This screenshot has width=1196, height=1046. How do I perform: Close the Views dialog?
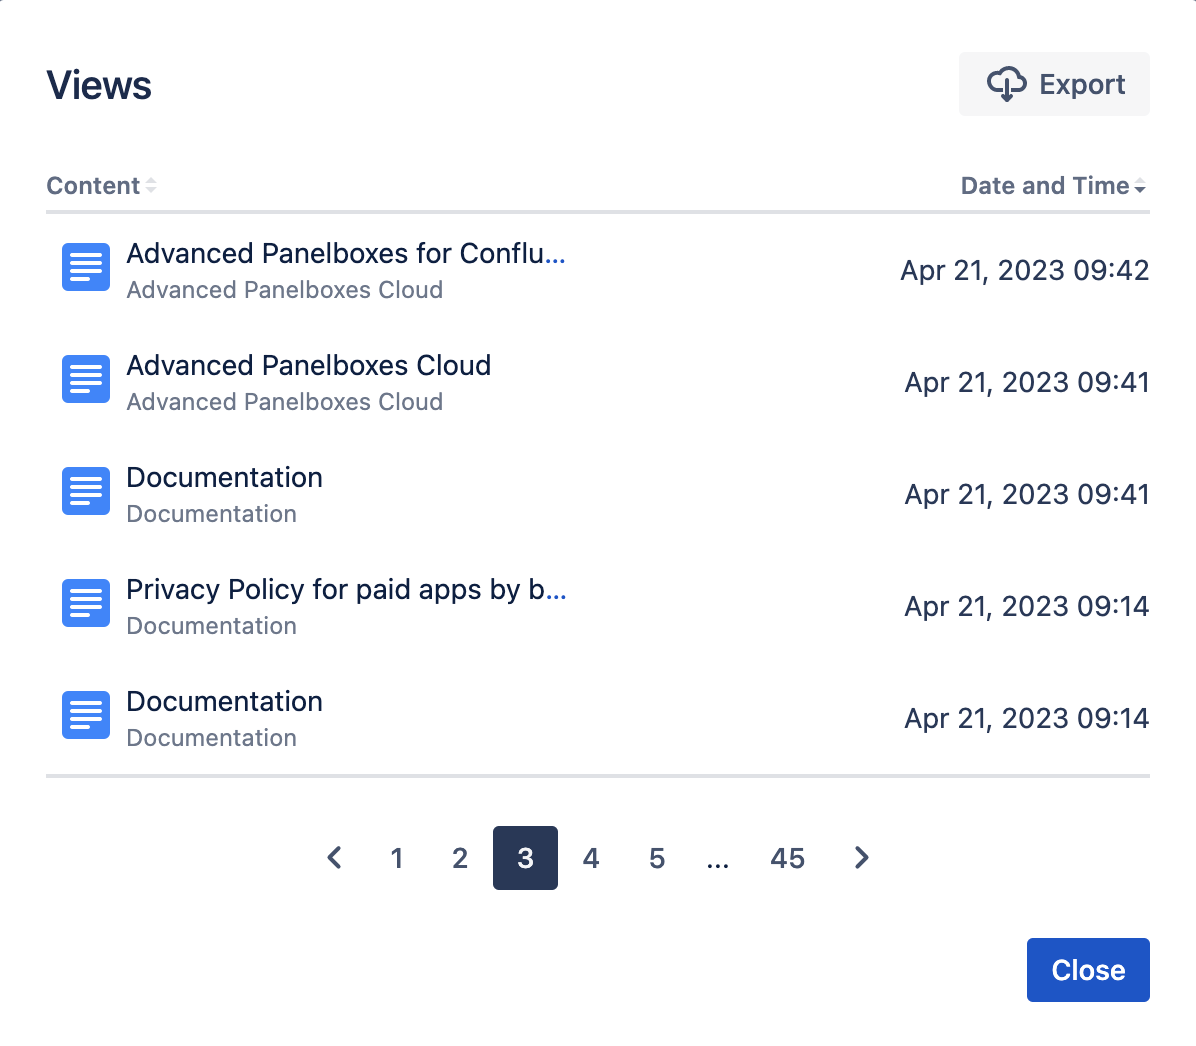pos(1088,970)
